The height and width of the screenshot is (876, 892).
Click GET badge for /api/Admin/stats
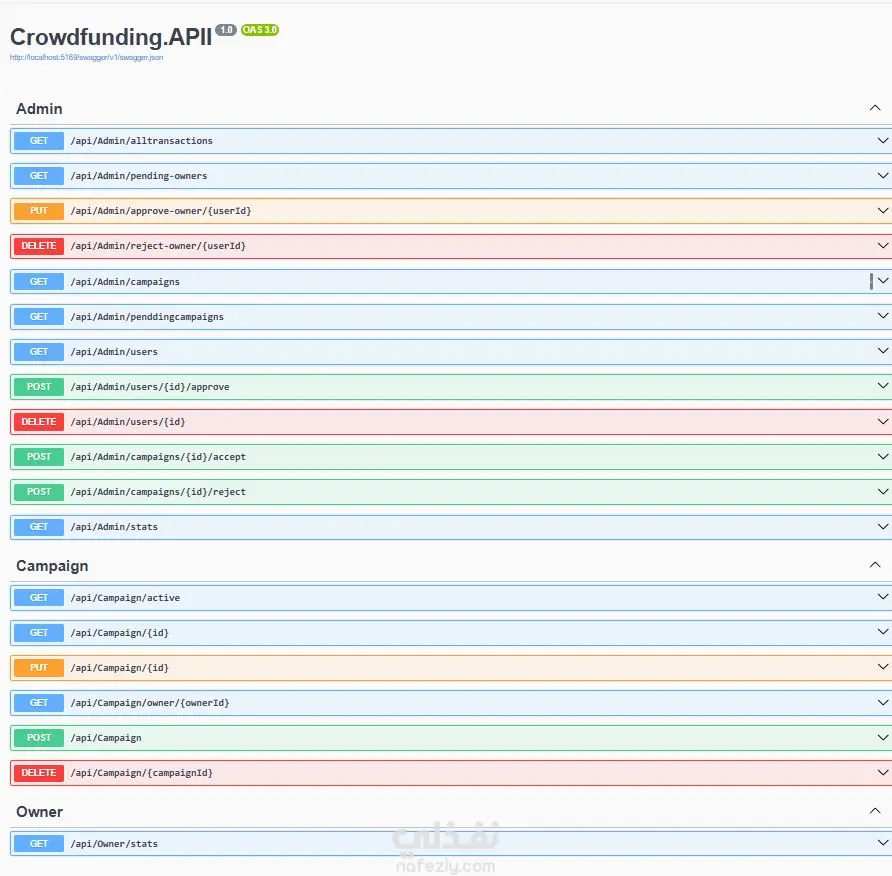pos(39,527)
